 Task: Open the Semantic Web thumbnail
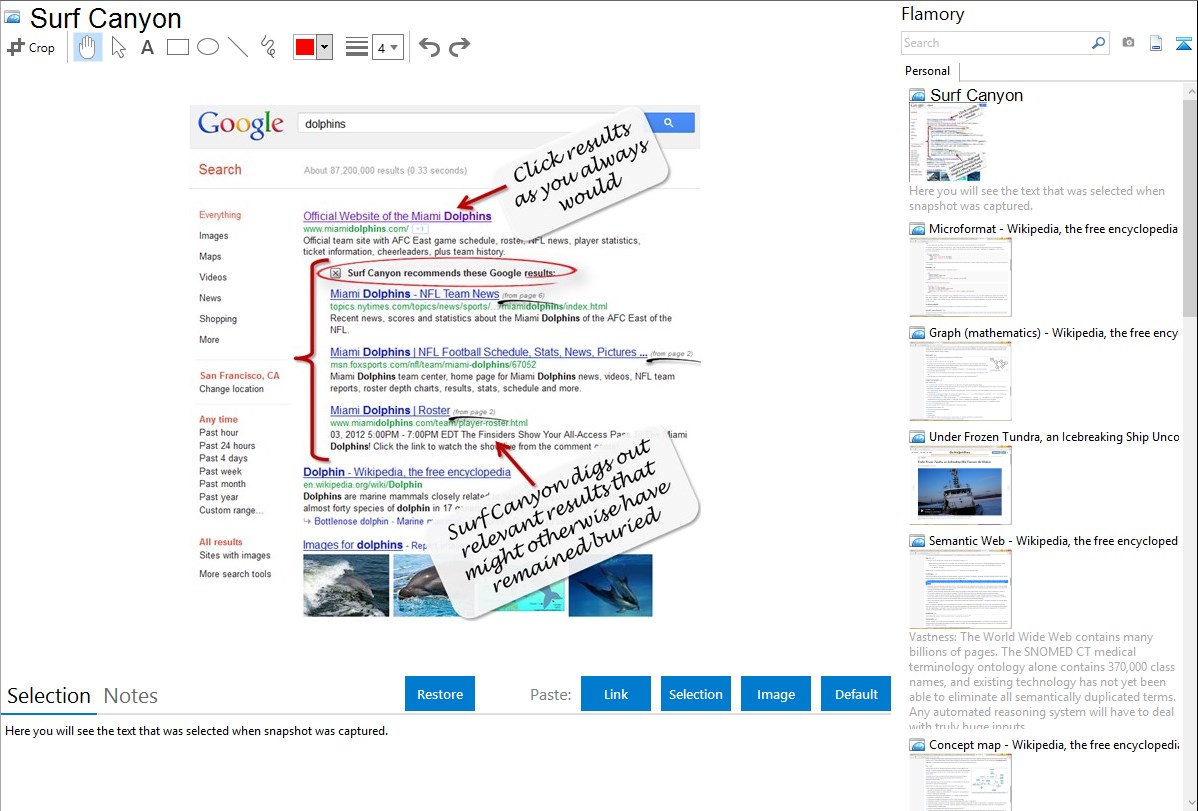coord(960,589)
